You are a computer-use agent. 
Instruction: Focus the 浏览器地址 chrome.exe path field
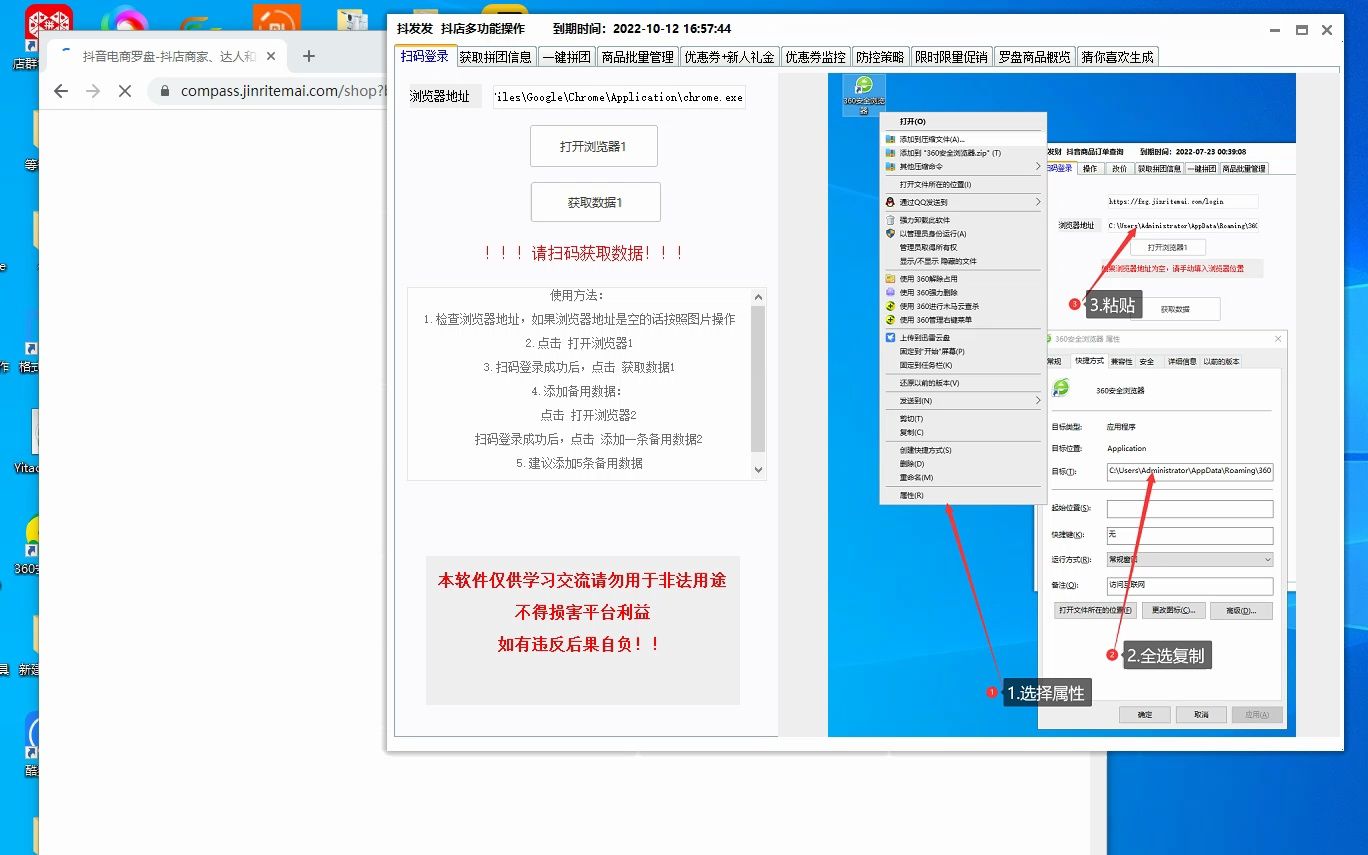pyautogui.click(x=618, y=97)
